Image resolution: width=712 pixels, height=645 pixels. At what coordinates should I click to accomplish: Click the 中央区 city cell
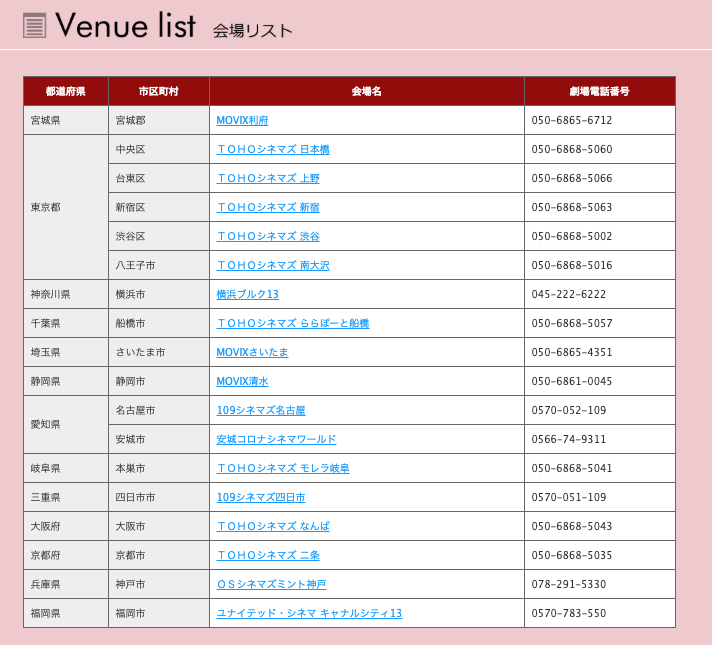[159, 149]
